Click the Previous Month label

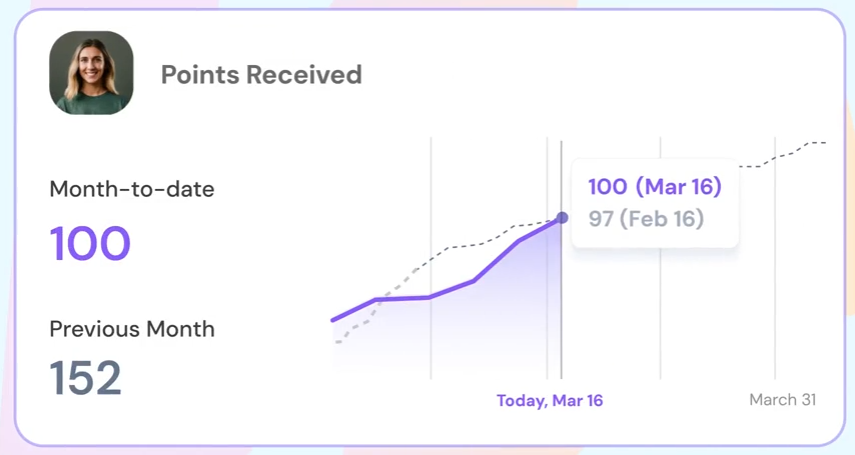pos(132,329)
